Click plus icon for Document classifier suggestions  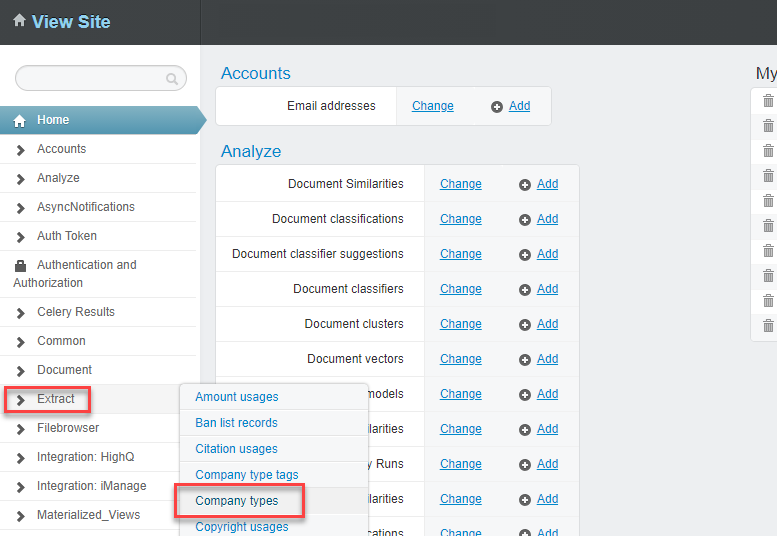(525, 255)
